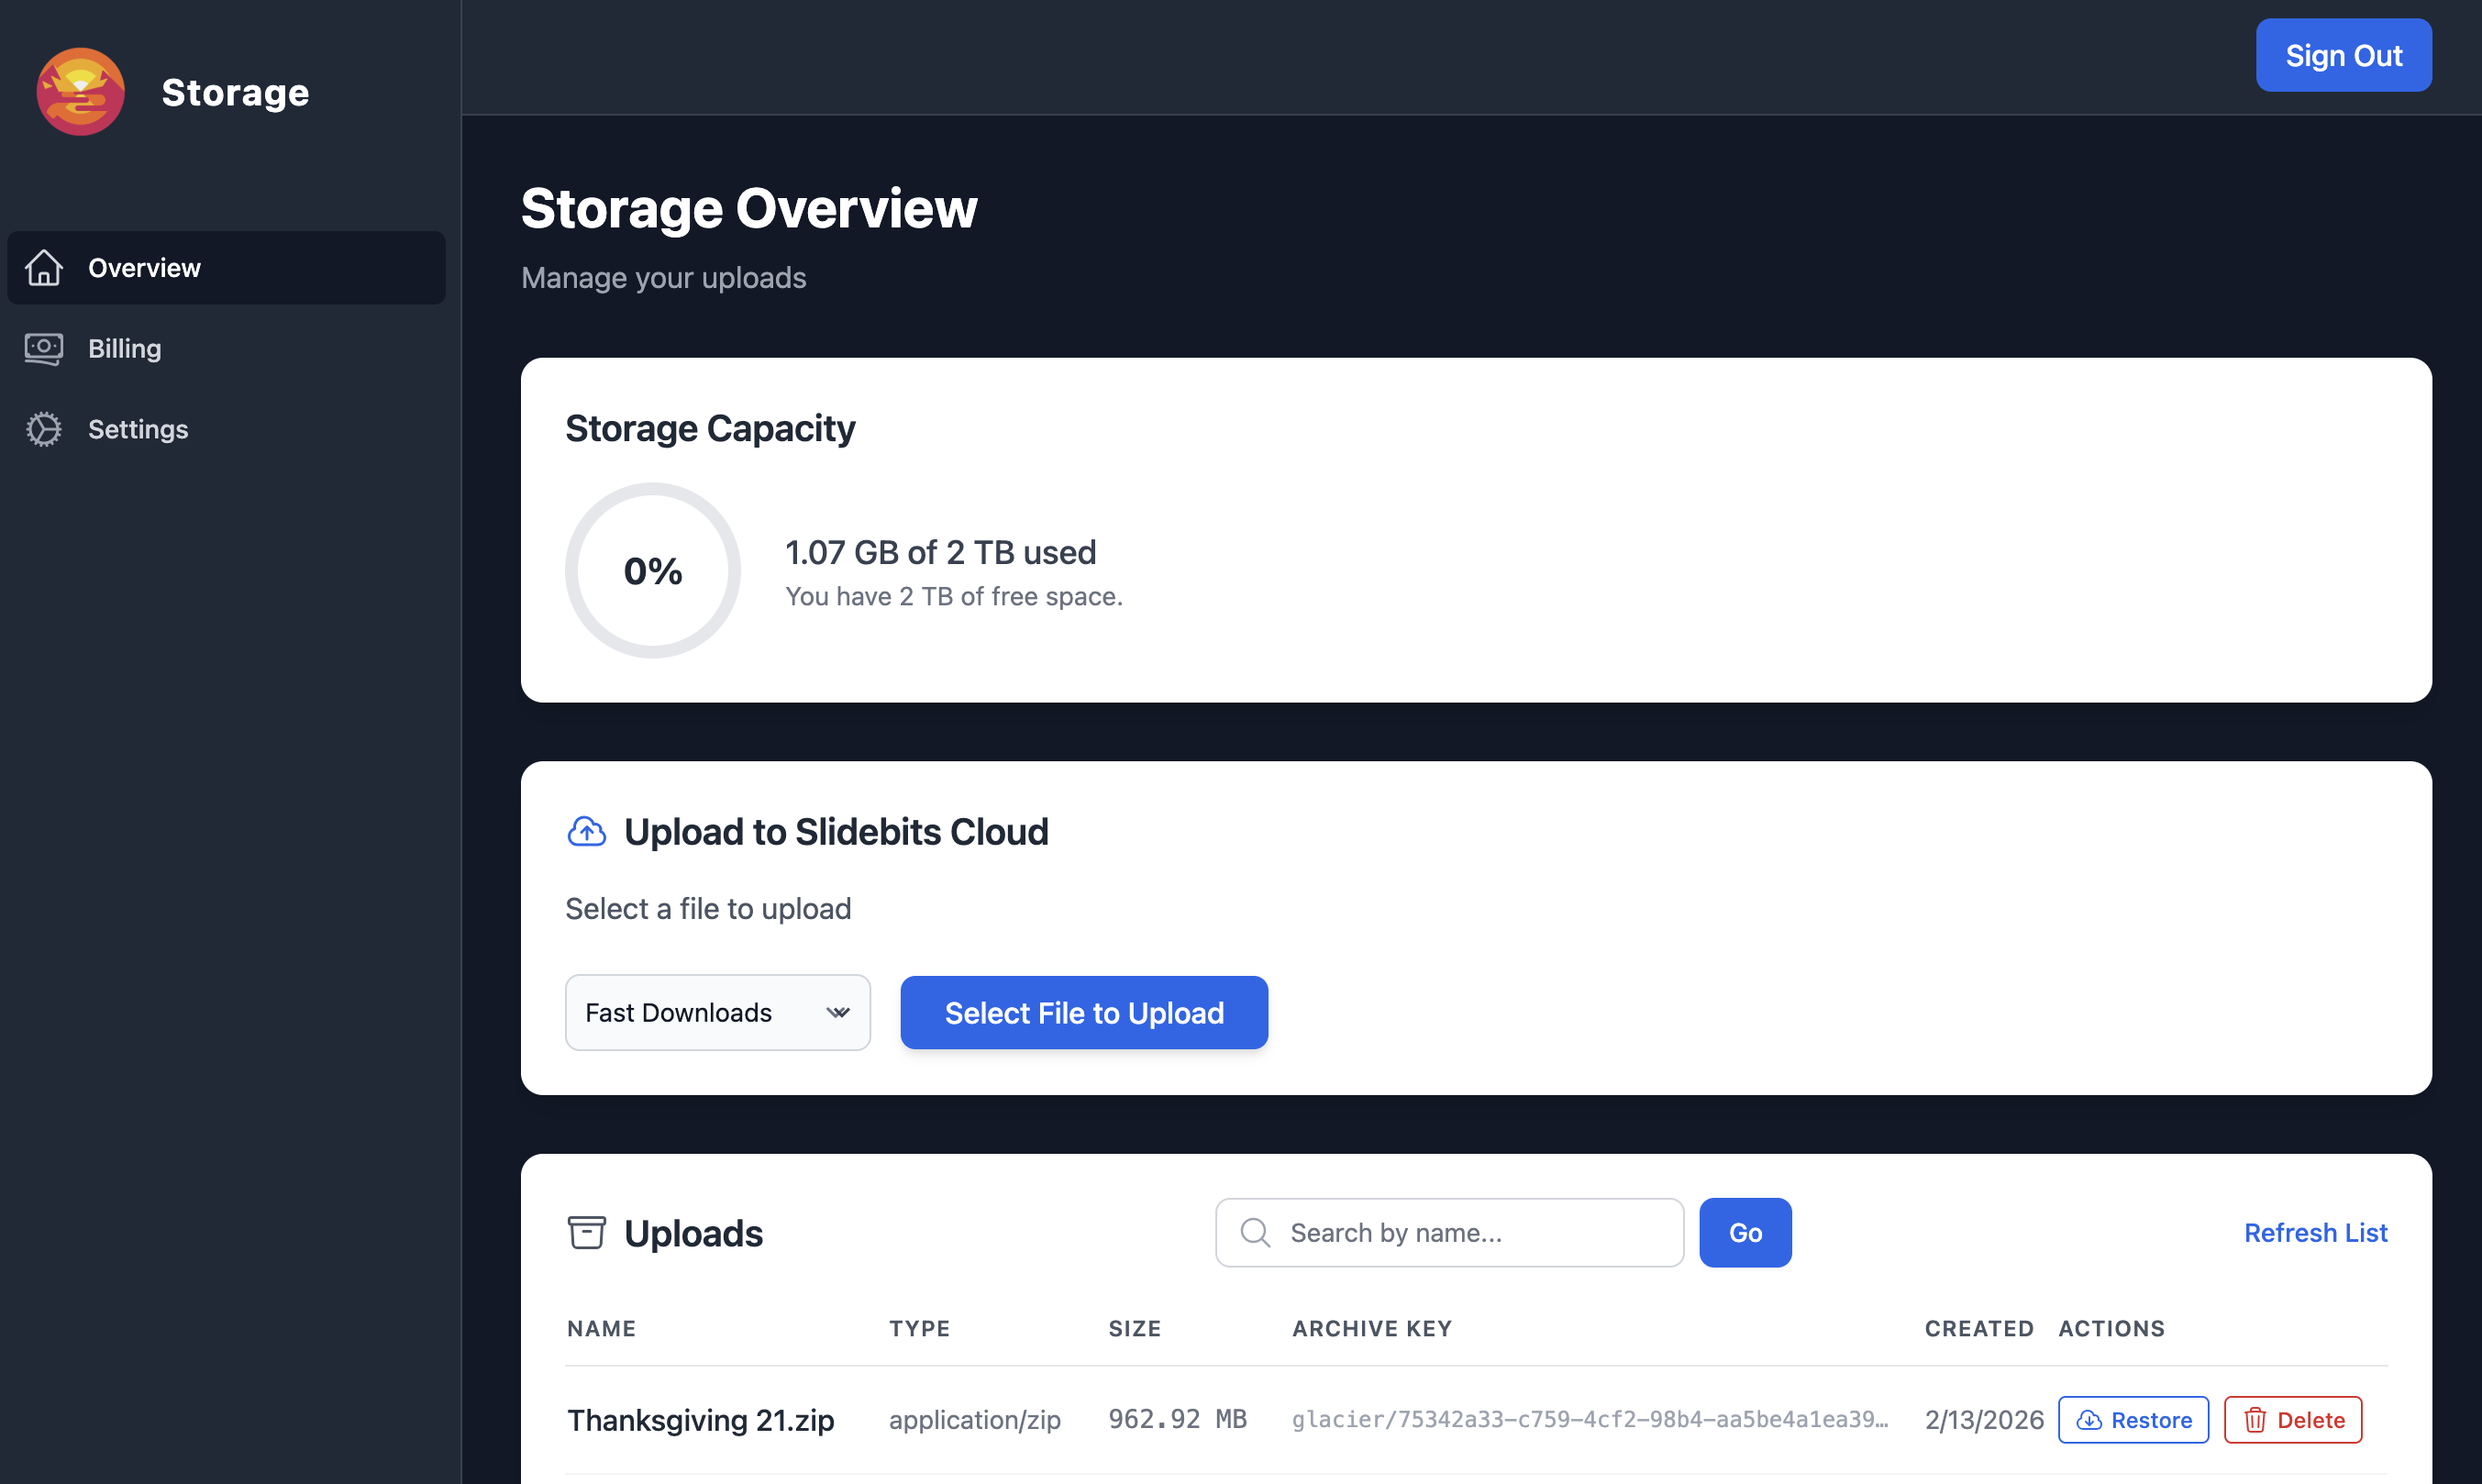Viewport: 2482px width, 1484px height.
Task: Click the Overview house icon in sidebar
Action: click(44, 268)
